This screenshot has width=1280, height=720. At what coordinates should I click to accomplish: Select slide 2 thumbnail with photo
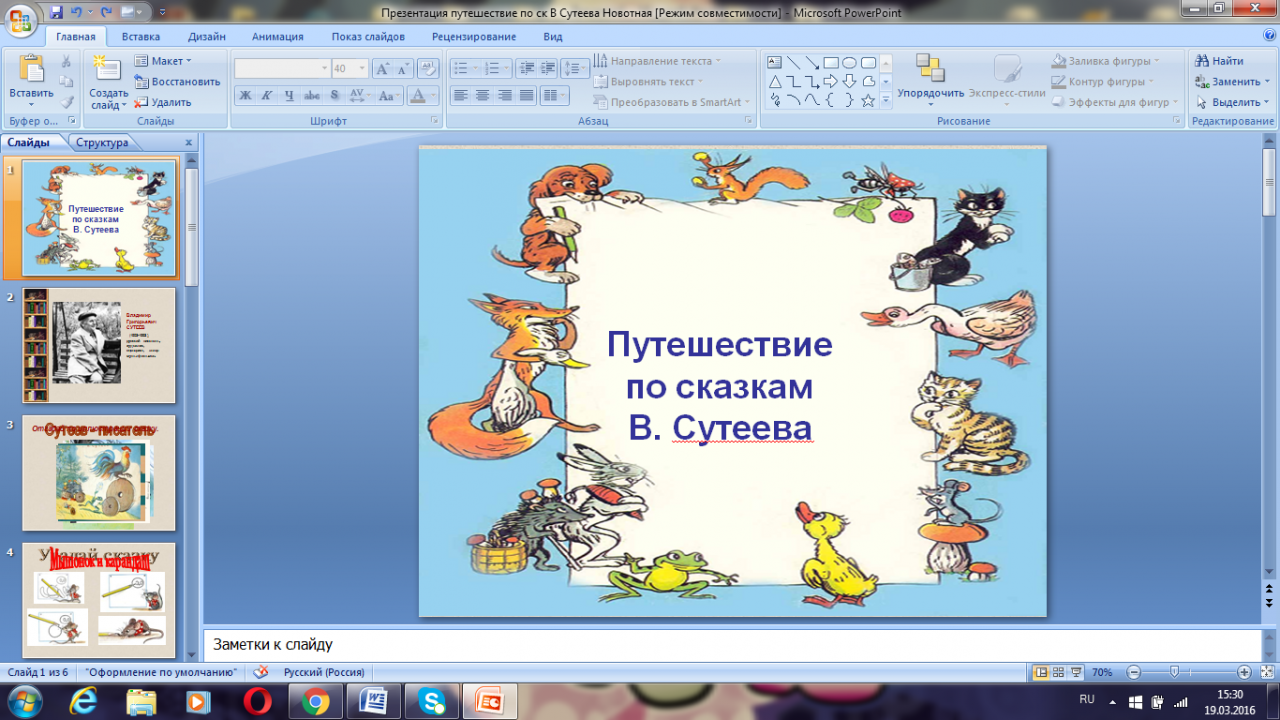click(x=99, y=345)
